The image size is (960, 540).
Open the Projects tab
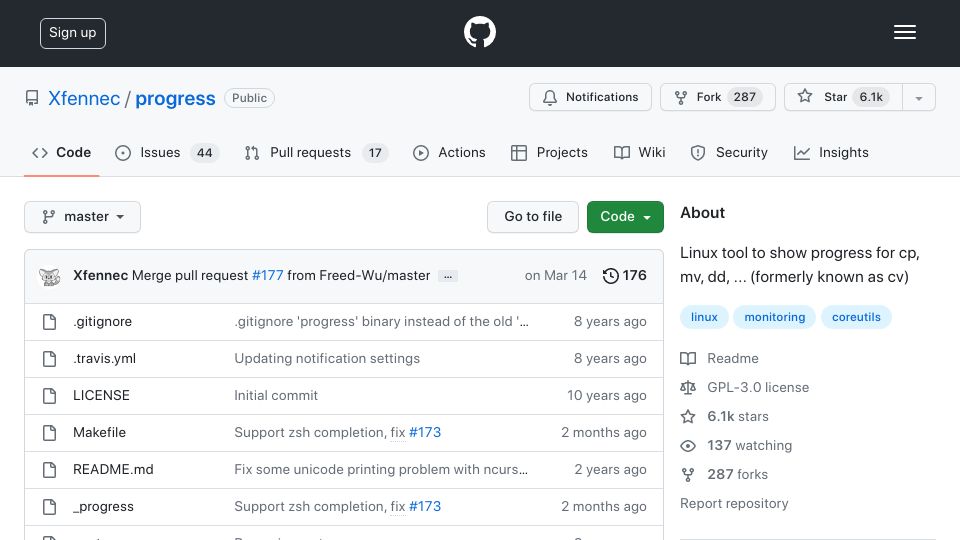[549, 152]
